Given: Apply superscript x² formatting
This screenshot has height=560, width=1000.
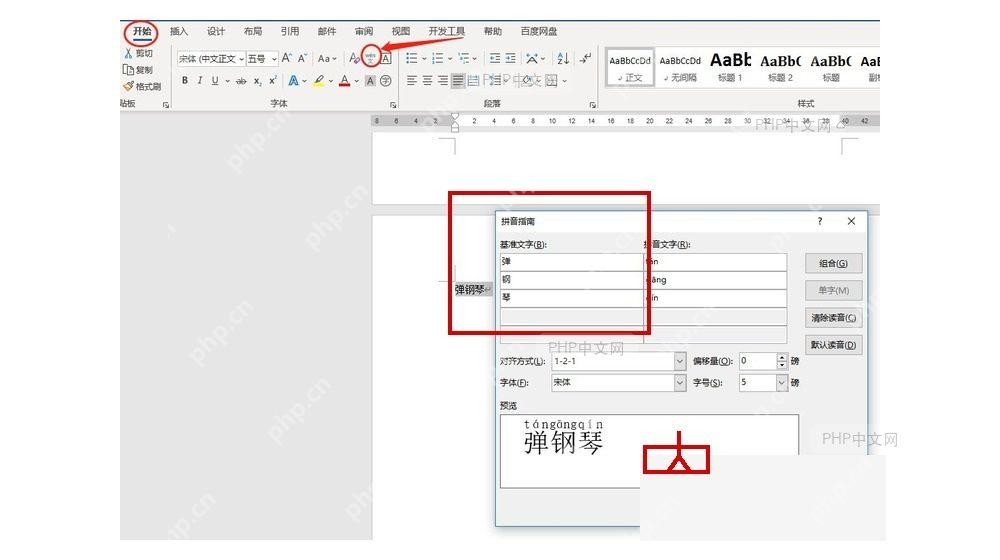Looking at the screenshot, I should pos(272,80).
